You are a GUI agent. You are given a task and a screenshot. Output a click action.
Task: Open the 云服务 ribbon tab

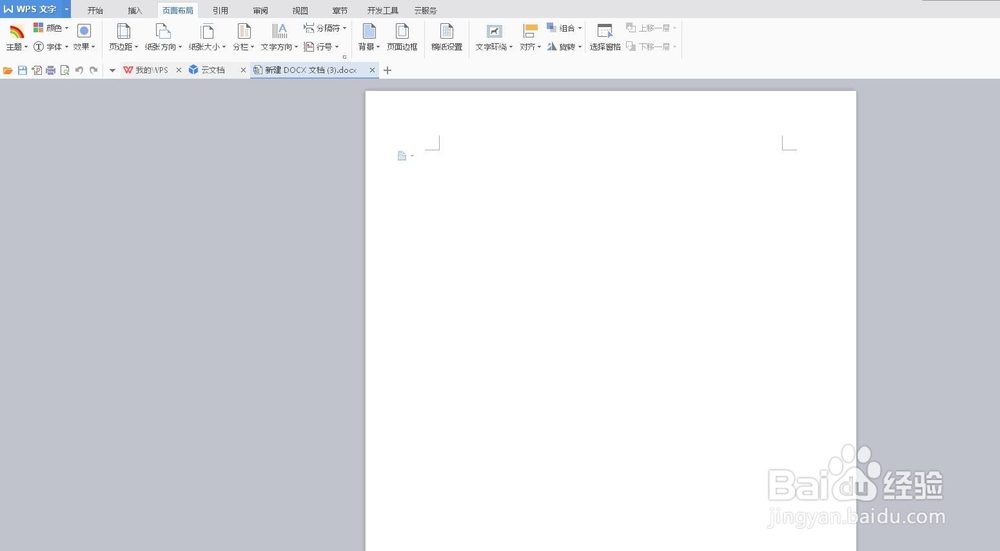pyautogui.click(x=425, y=10)
